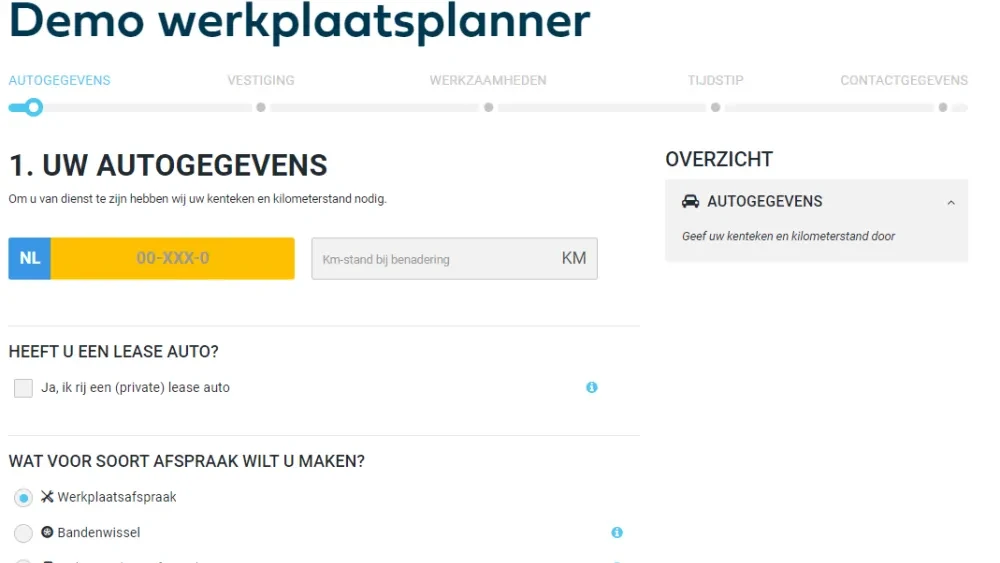Focus the yellow license plate field

172,258
